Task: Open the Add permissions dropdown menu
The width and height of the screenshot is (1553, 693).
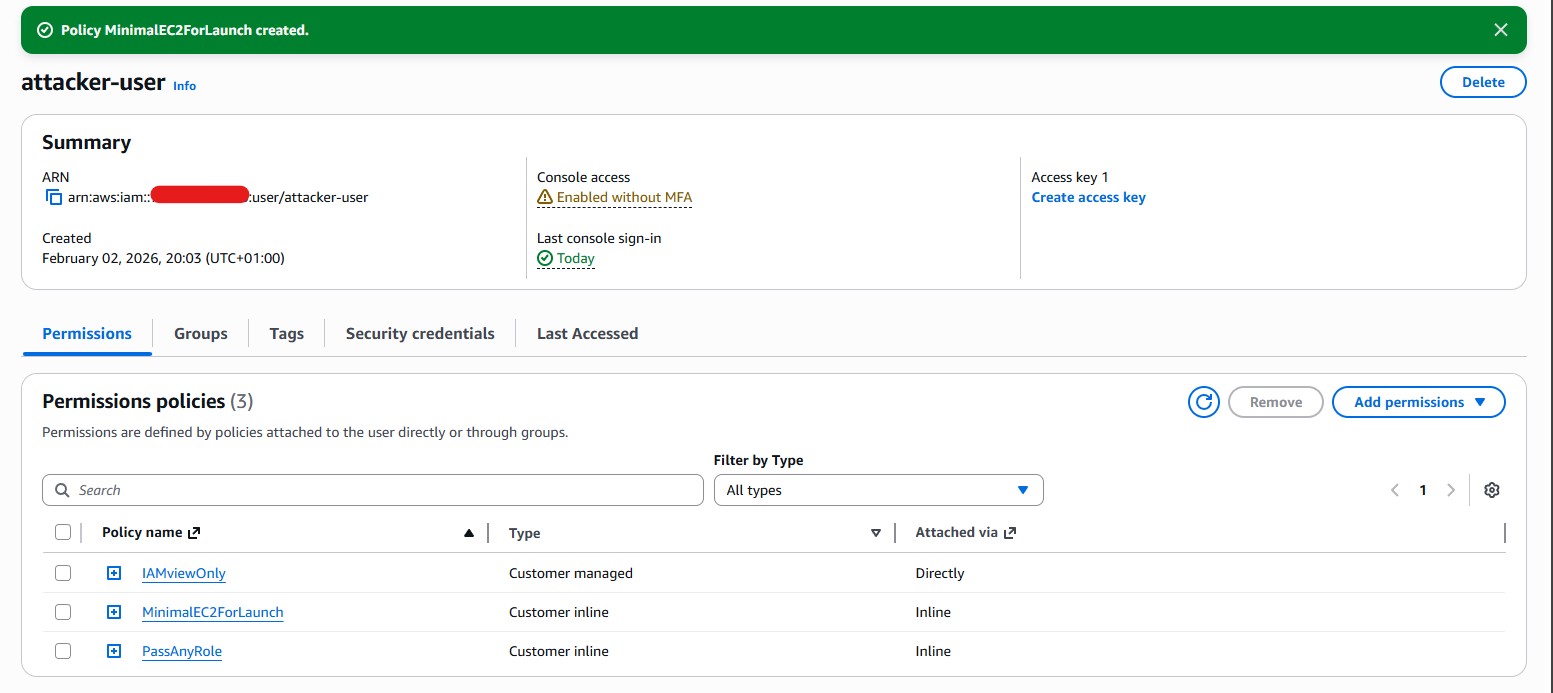Action: [x=1417, y=402]
